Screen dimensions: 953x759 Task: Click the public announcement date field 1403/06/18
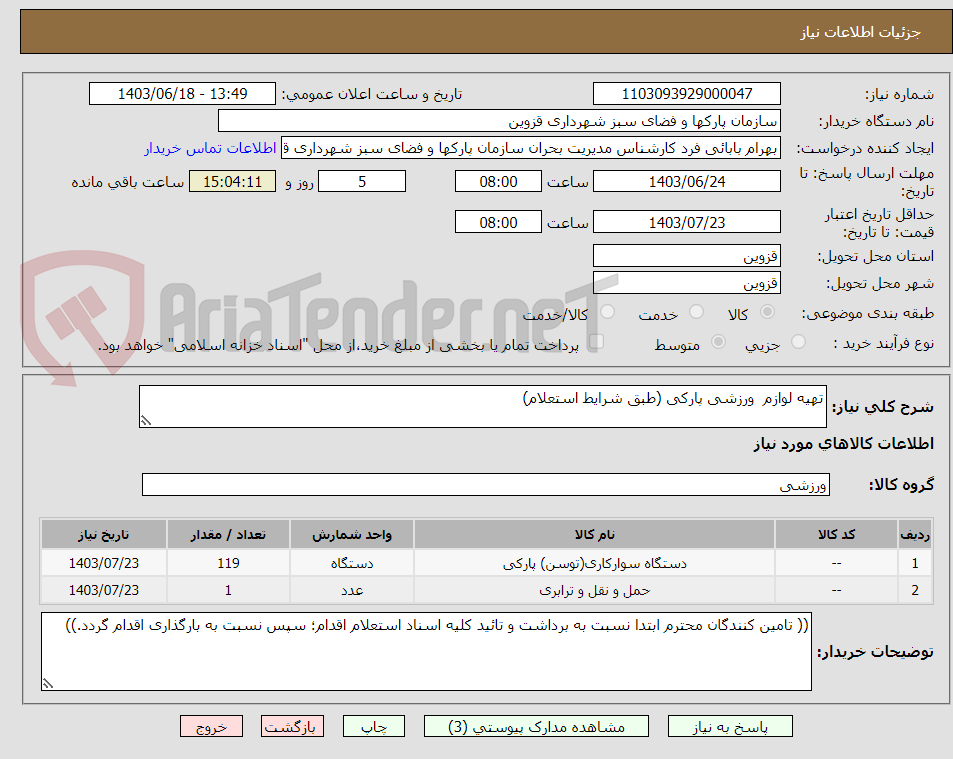coord(182,94)
